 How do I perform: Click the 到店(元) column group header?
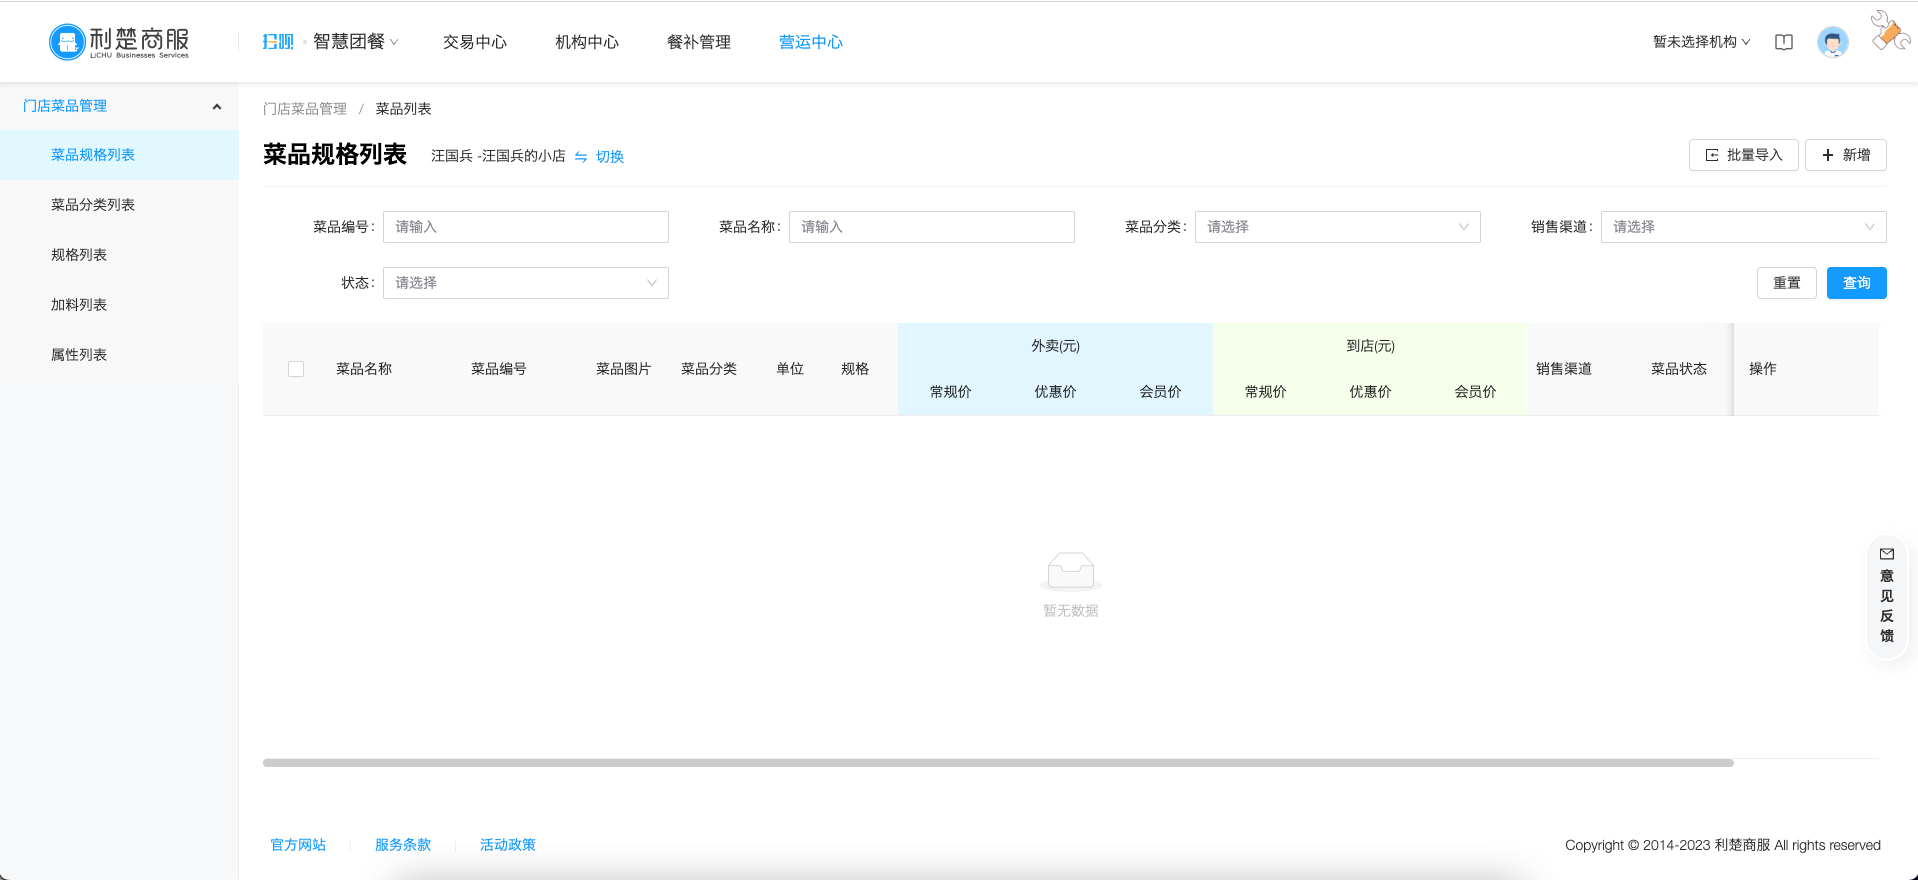[1370, 346]
